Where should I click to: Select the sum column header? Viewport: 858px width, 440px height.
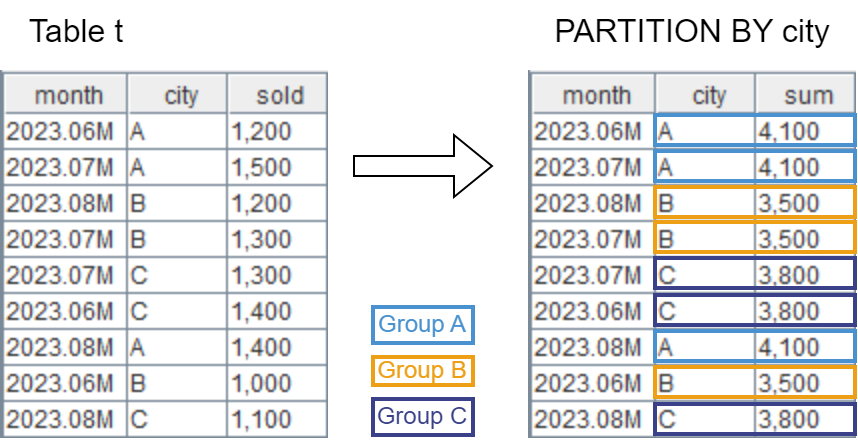click(x=808, y=95)
